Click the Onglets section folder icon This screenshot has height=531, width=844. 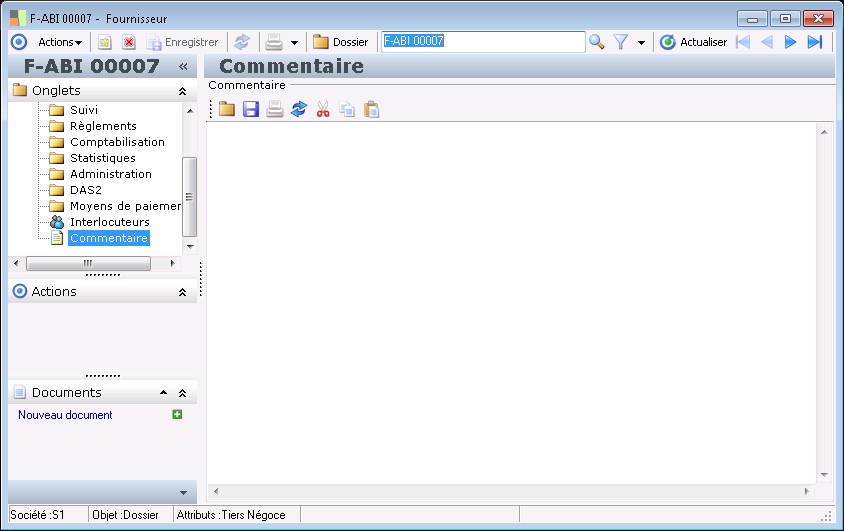click(20, 90)
